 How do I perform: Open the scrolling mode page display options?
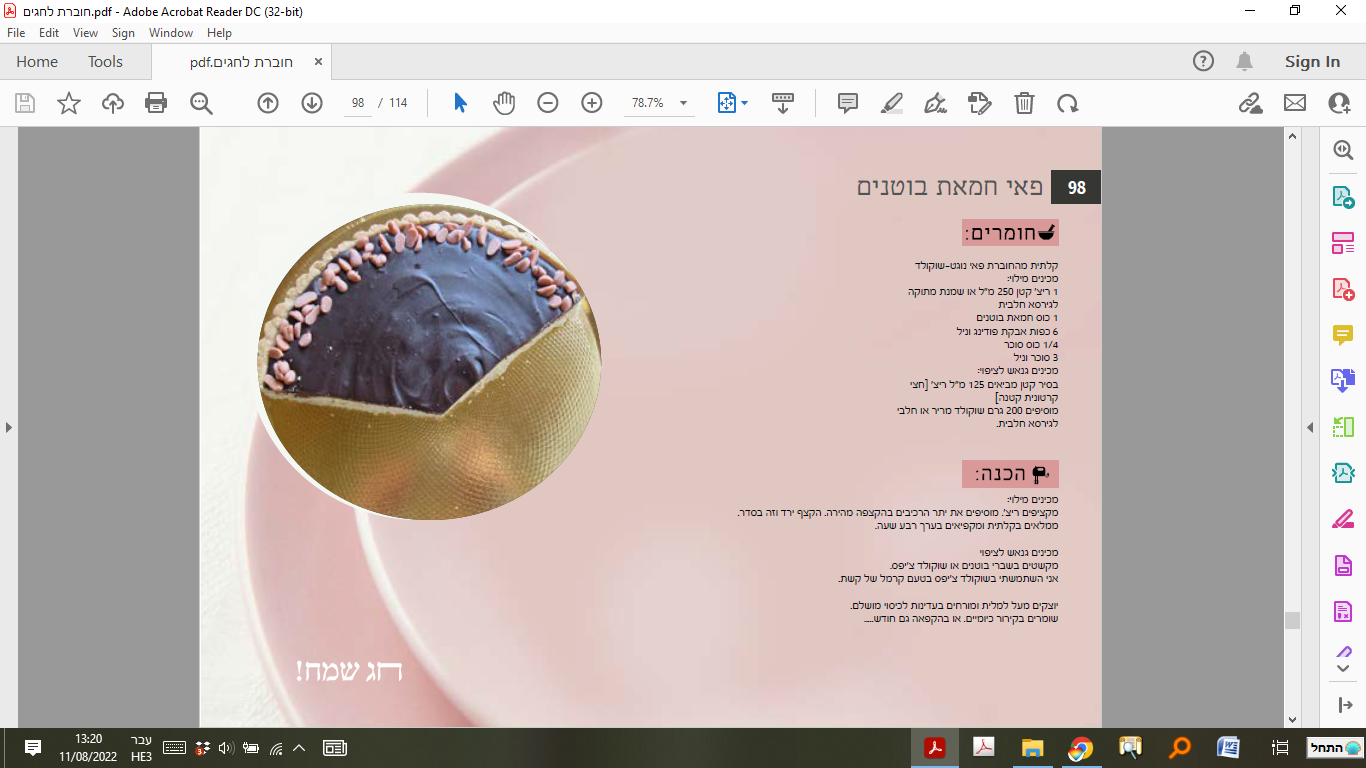click(783, 103)
